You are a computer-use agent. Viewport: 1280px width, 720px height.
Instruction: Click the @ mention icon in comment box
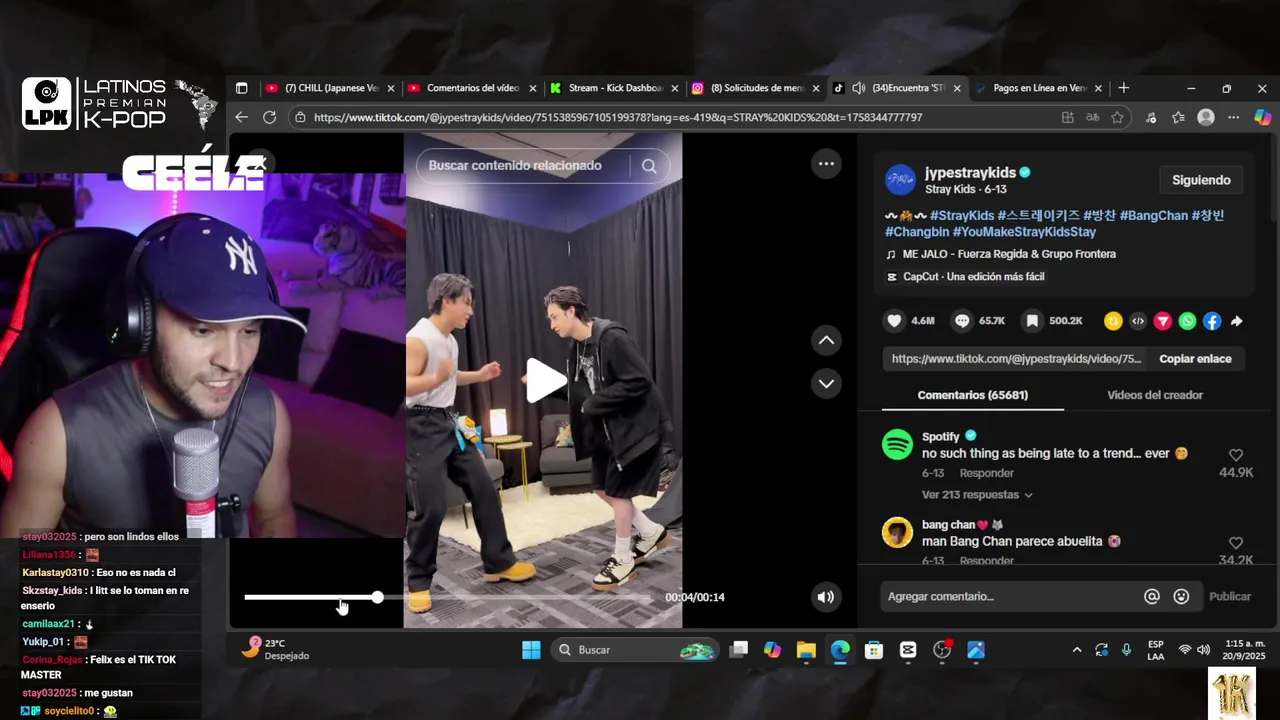coord(1152,596)
